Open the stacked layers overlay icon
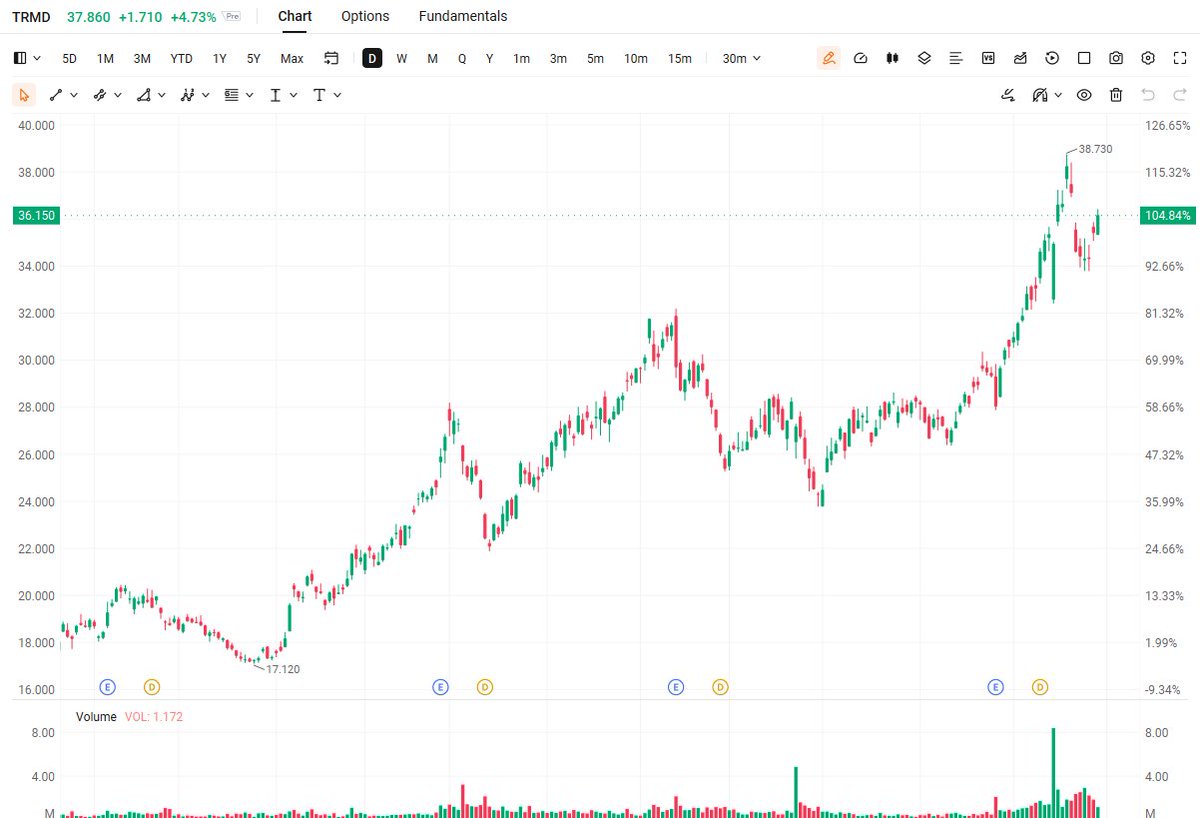The image size is (1200, 818). (x=924, y=58)
